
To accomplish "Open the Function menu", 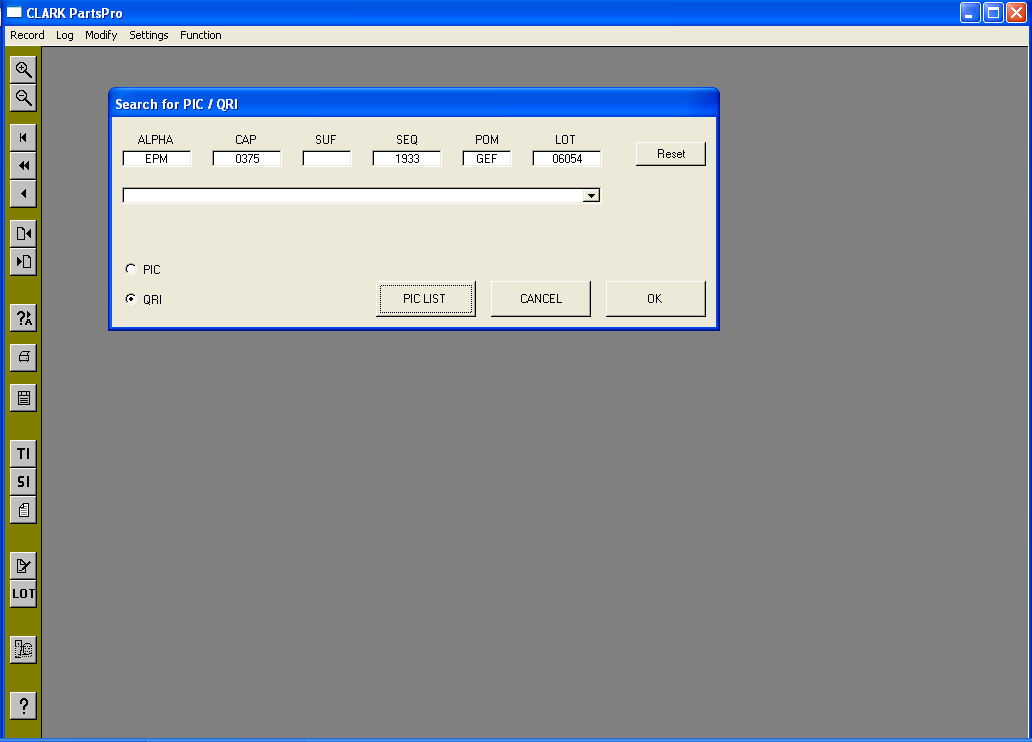I will [x=201, y=35].
